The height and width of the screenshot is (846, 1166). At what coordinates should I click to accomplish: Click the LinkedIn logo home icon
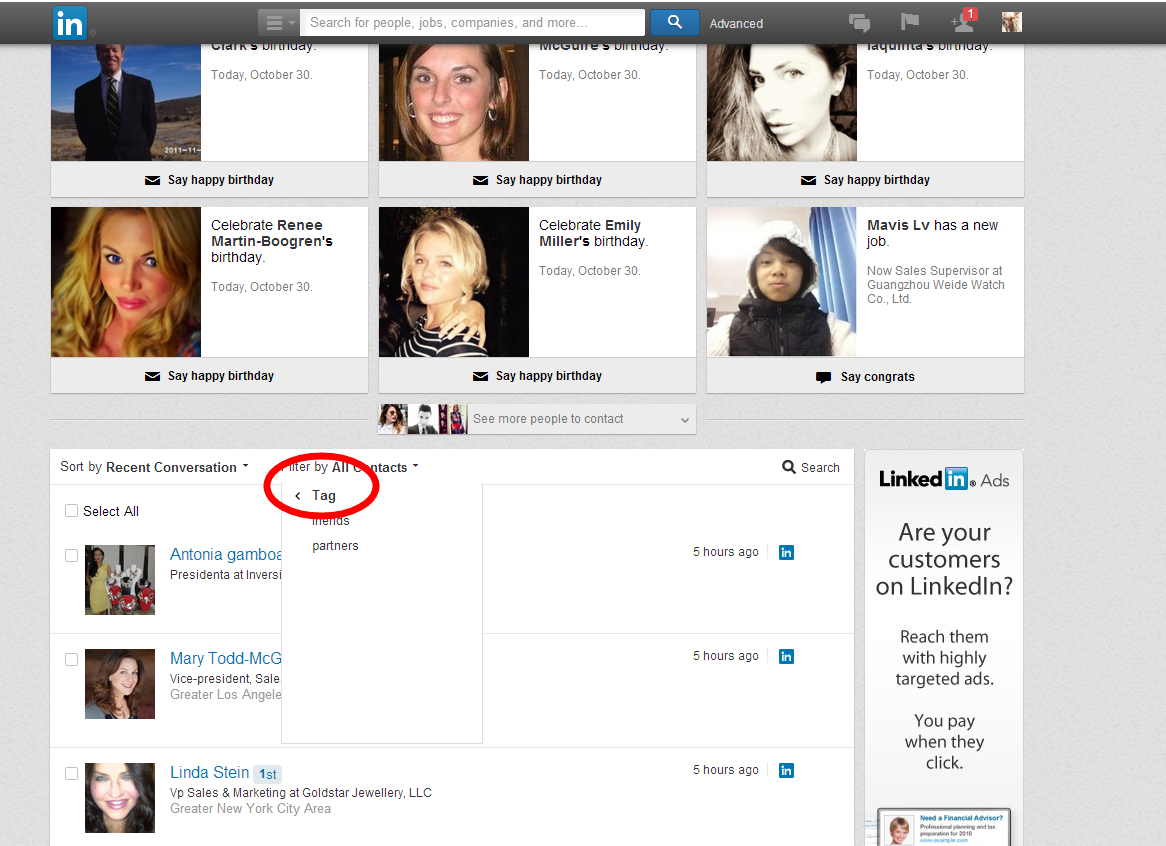70,23
